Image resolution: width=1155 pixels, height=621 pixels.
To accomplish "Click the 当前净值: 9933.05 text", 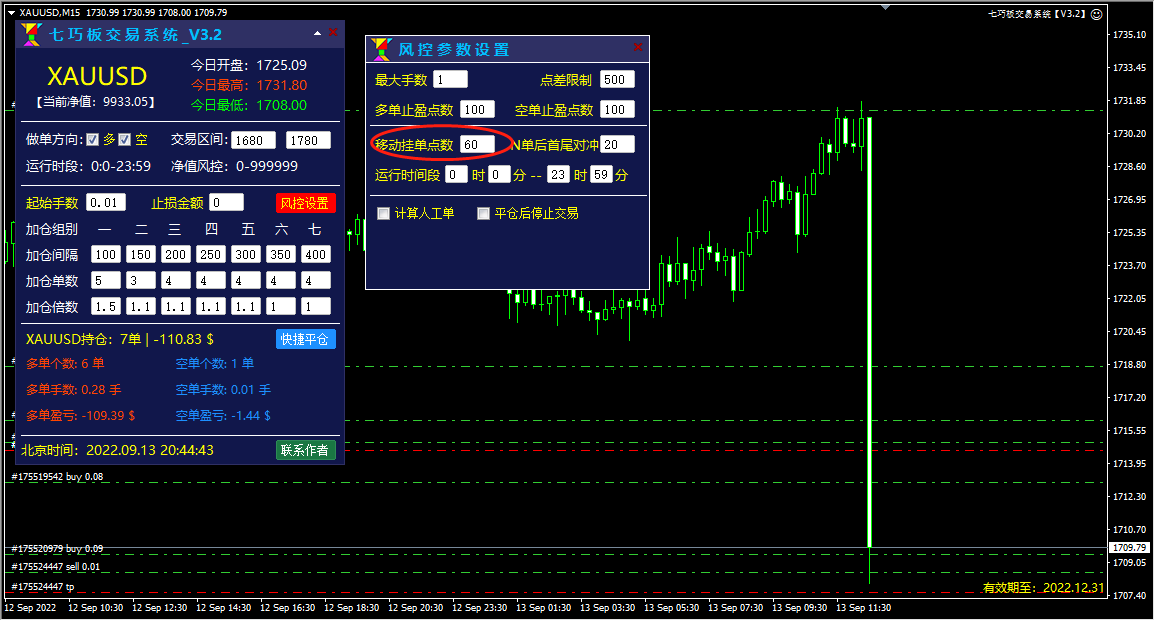I will point(96,102).
